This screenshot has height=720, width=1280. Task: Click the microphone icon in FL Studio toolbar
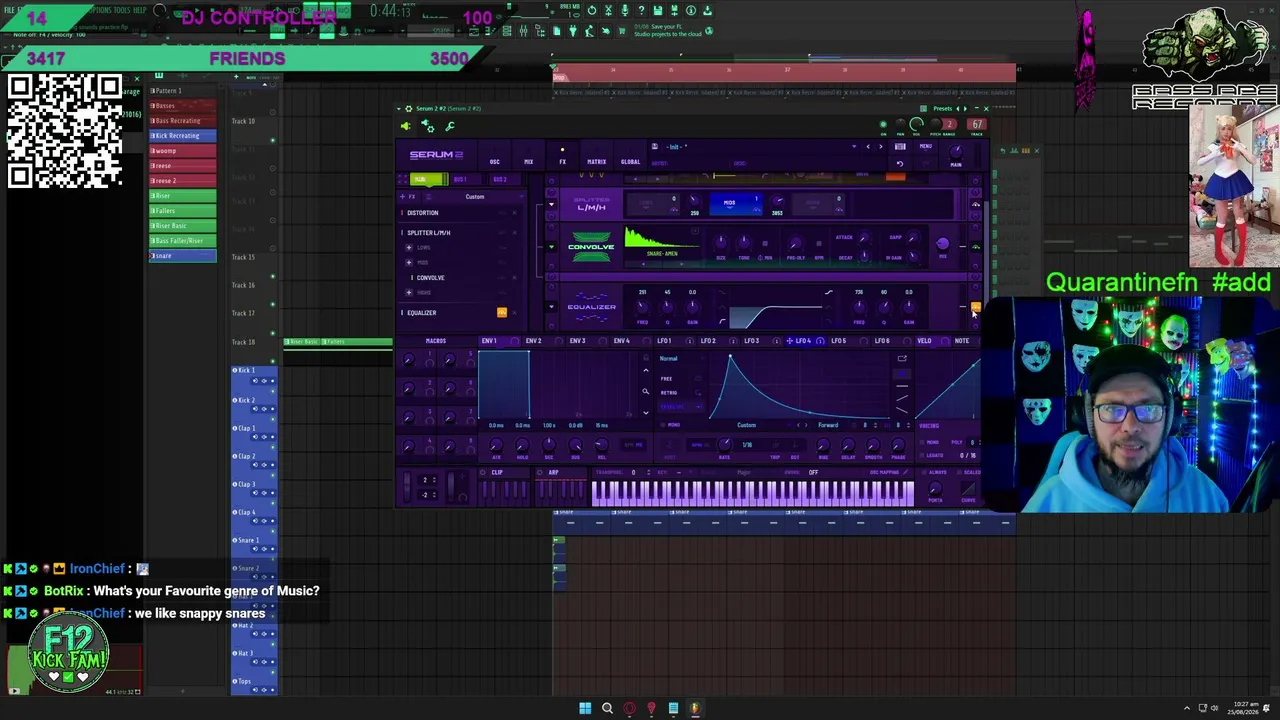click(624, 11)
